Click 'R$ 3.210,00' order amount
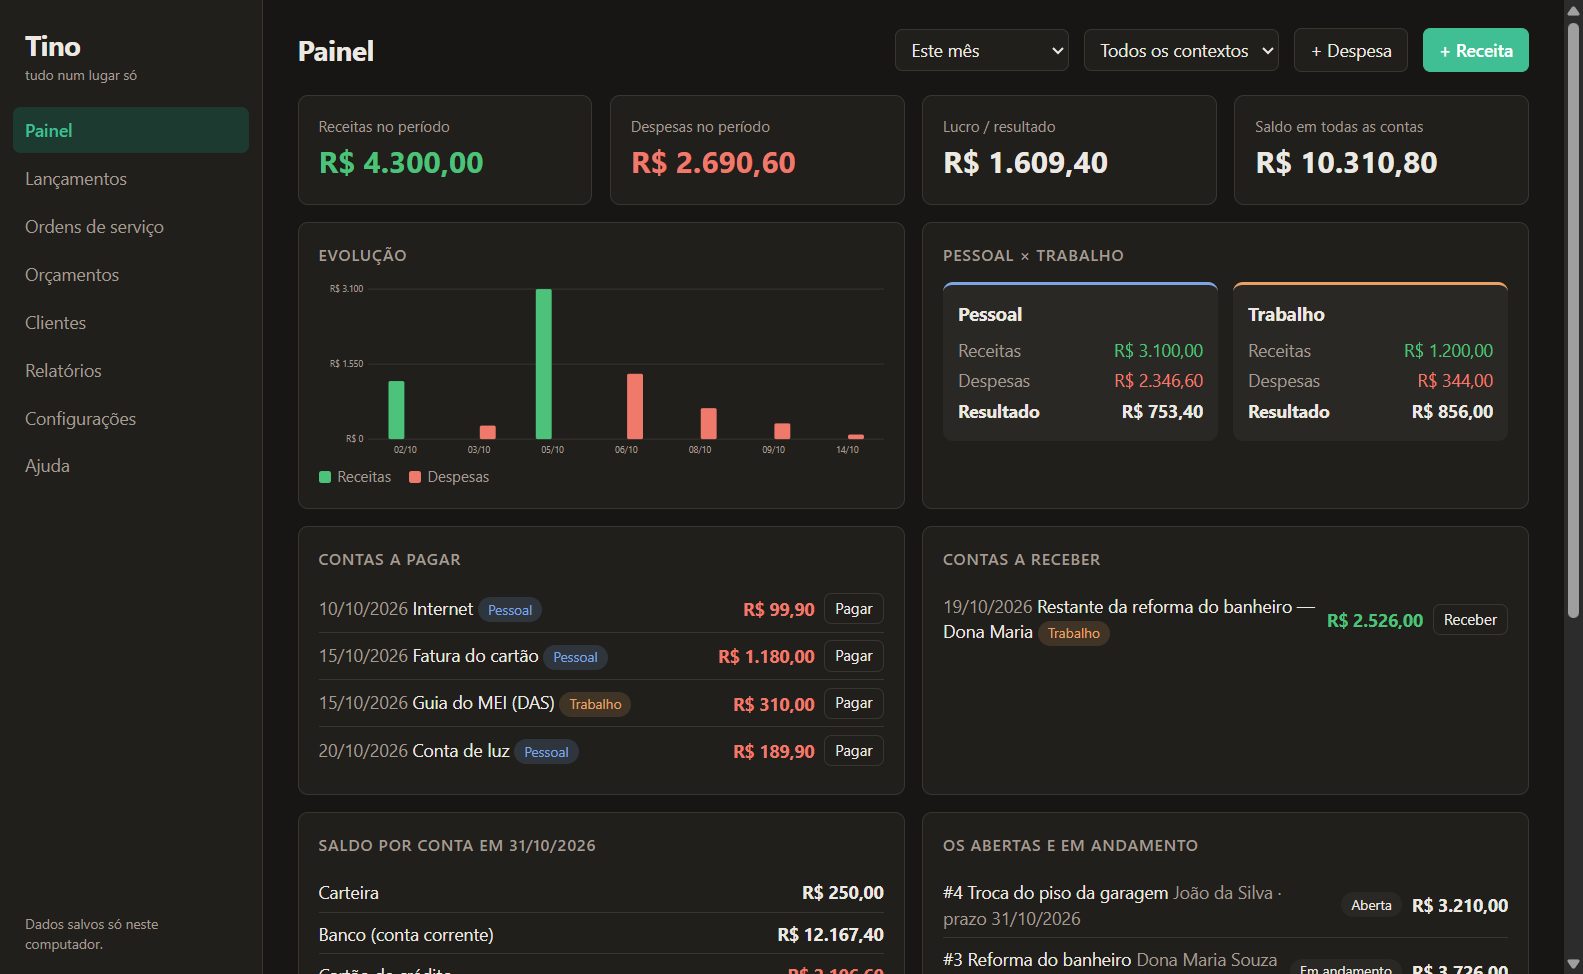This screenshot has height=974, width=1583. [1460, 906]
